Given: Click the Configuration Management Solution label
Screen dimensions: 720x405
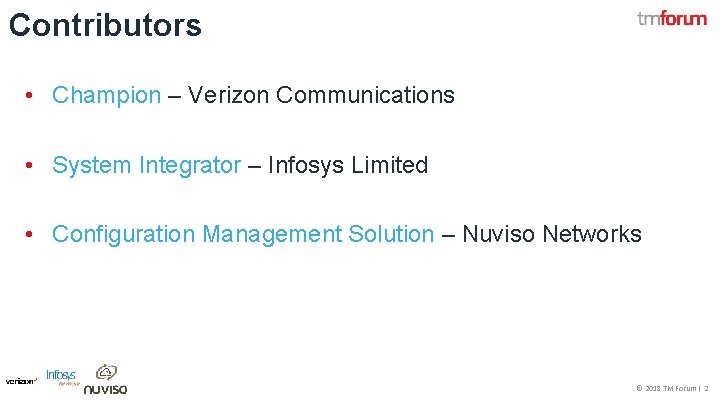Looking at the screenshot, I should (x=243, y=234).
